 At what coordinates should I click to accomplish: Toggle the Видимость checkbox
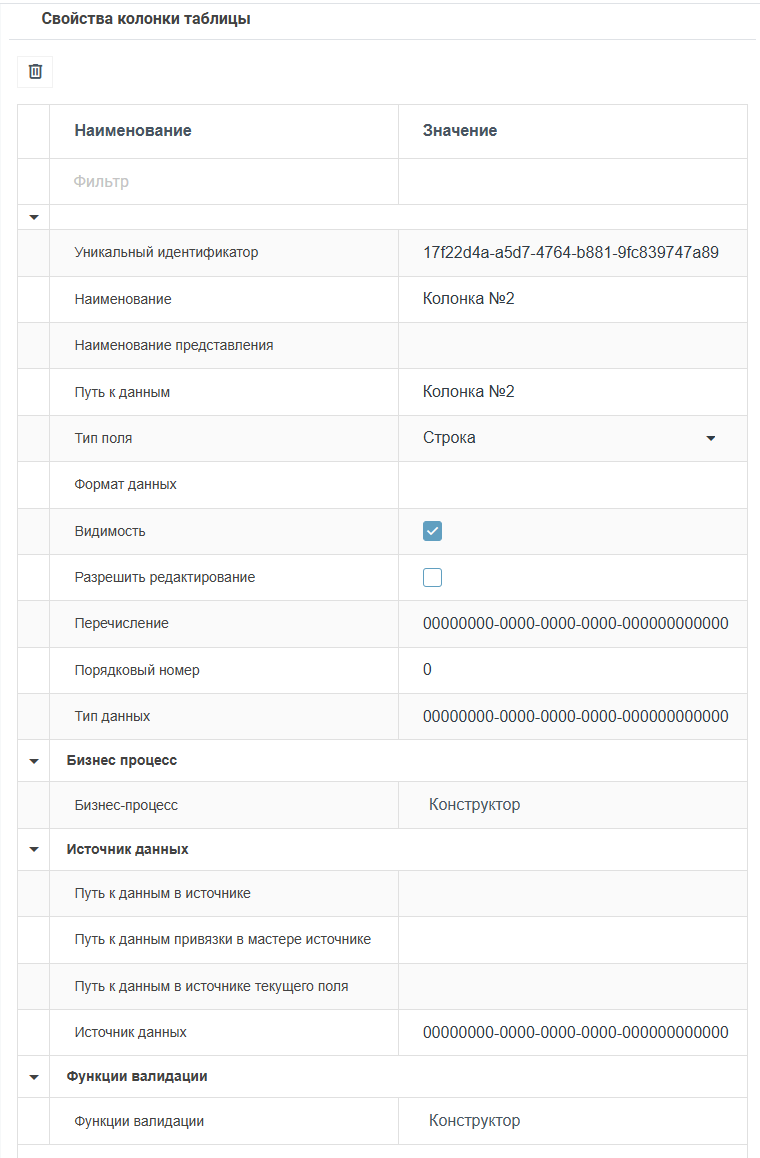[432, 531]
